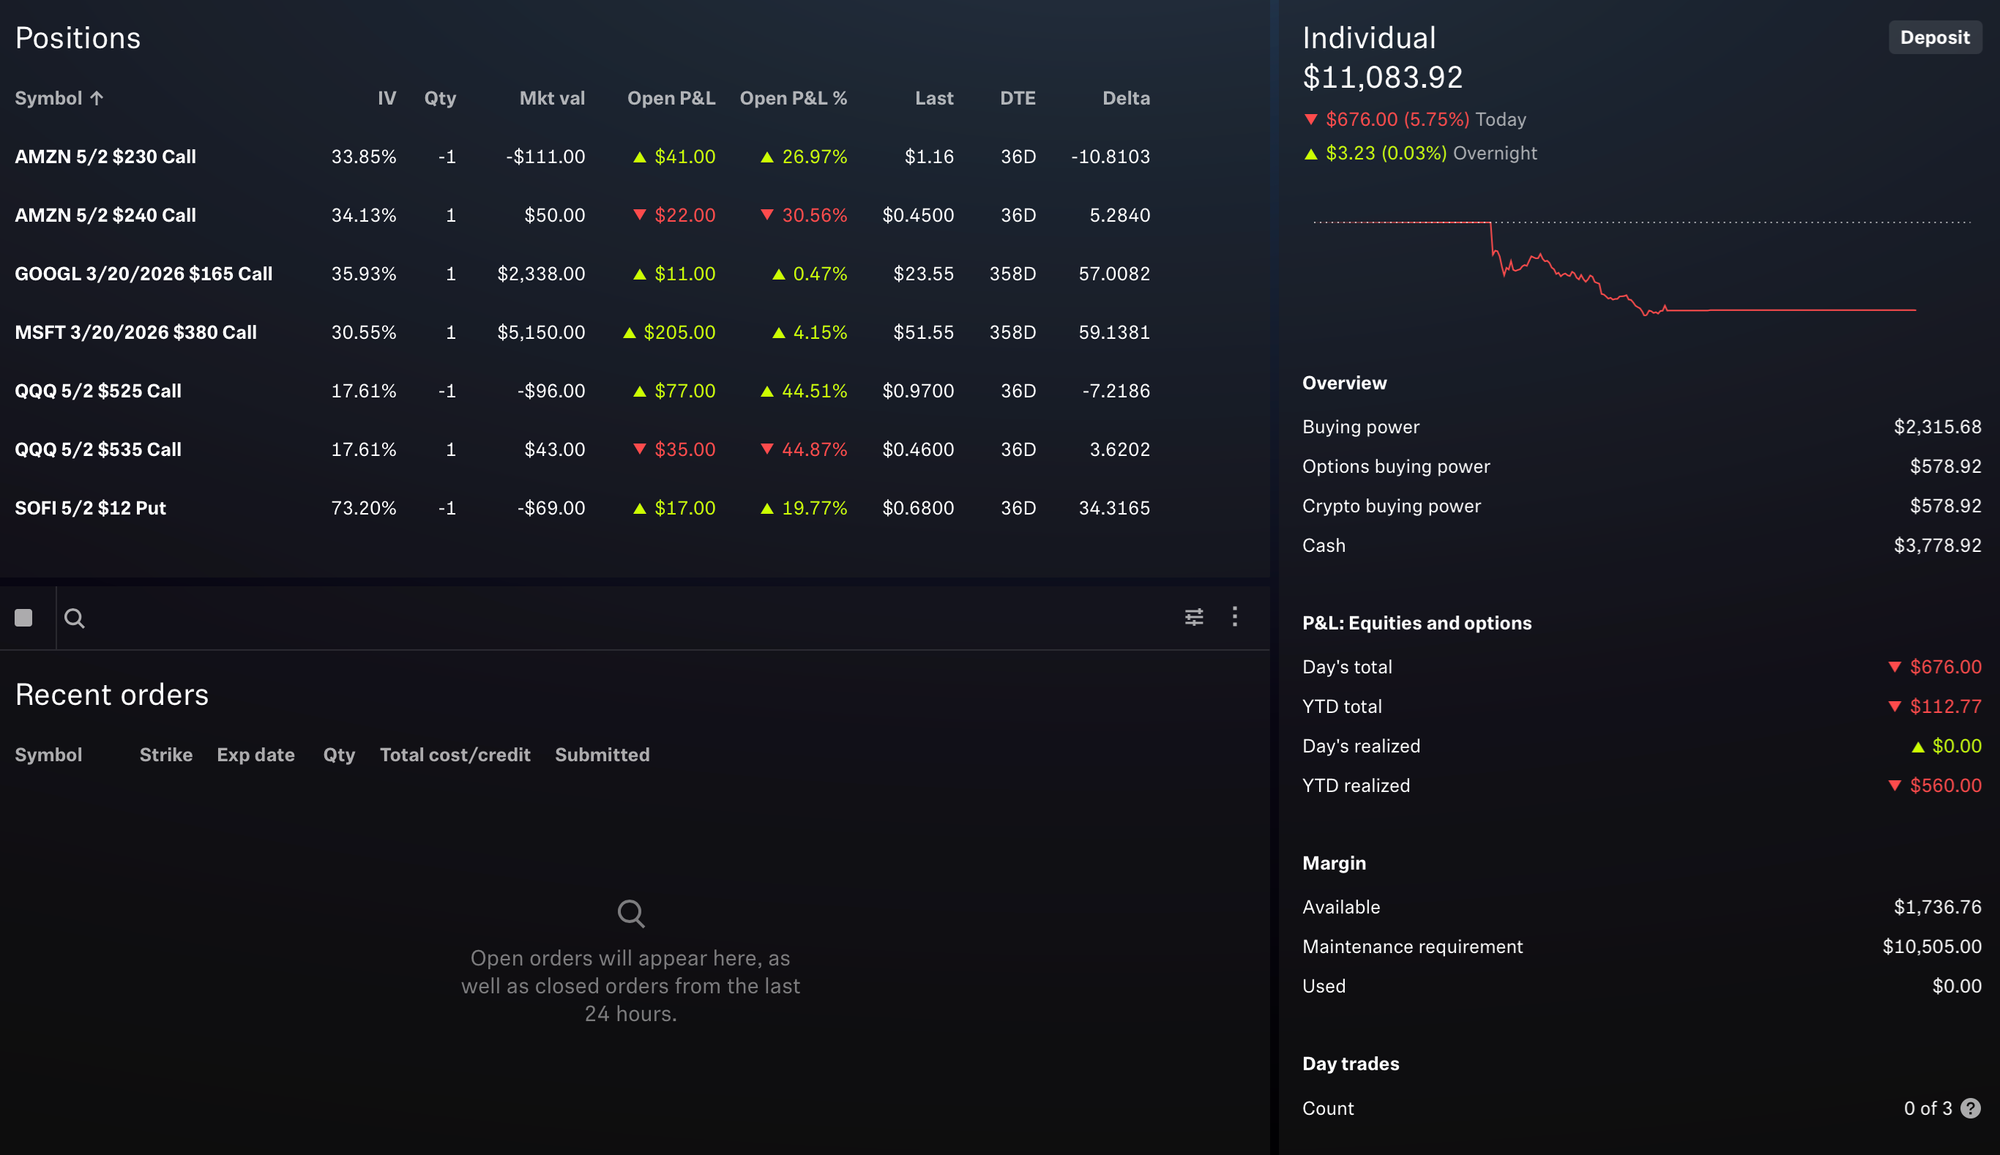The height and width of the screenshot is (1155, 2000).
Task: Click the Positions panel heading
Action: 78,38
